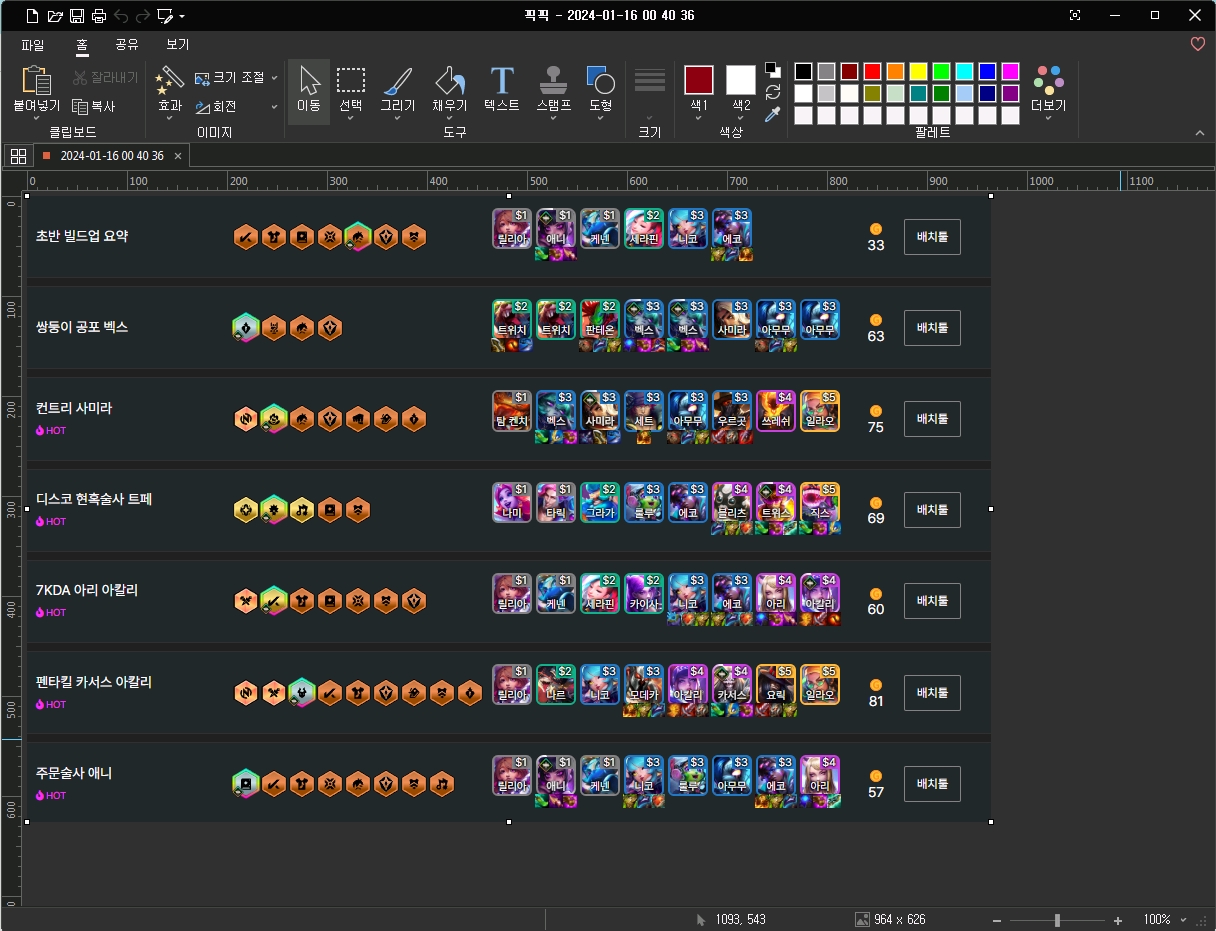Open the 회전 dropdown arrow
The width and height of the screenshot is (1216, 931).
click(x=274, y=106)
